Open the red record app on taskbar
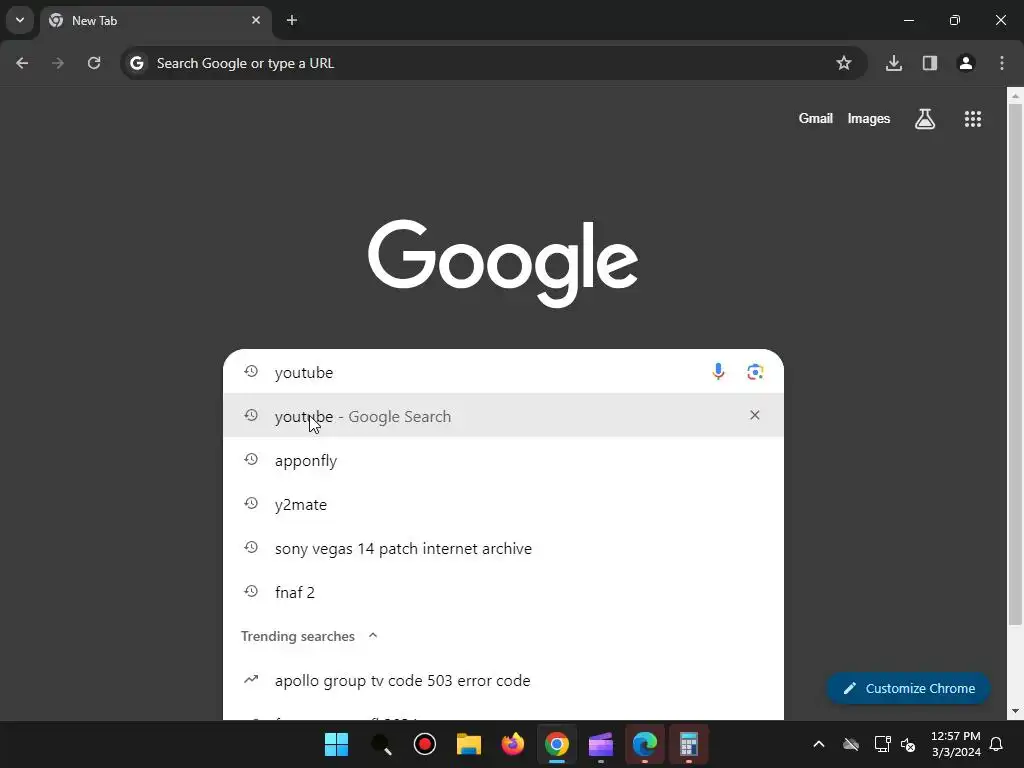This screenshot has width=1024, height=768. click(425, 744)
